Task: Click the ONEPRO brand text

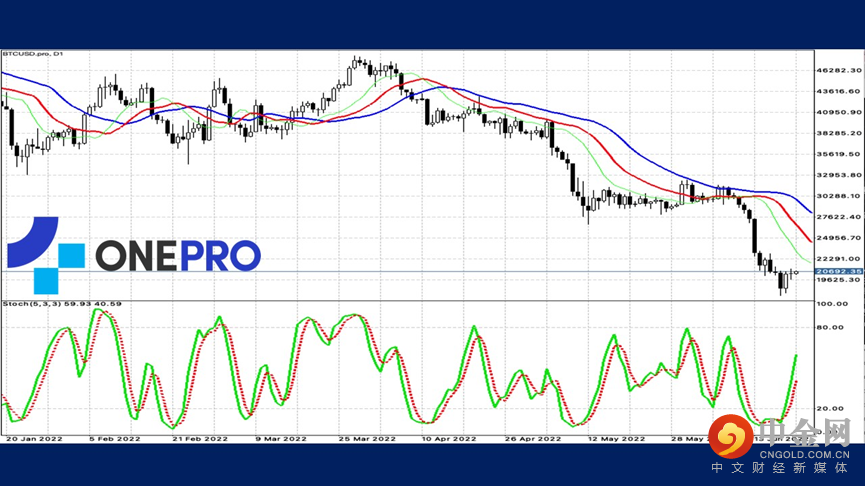Action: (178, 255)
